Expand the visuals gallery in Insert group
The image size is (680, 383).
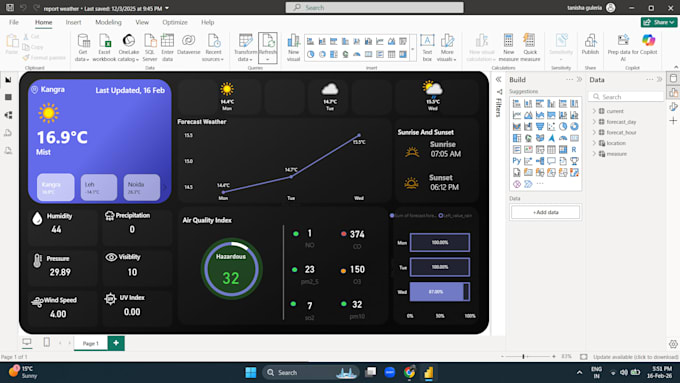[x=412, y=48]
